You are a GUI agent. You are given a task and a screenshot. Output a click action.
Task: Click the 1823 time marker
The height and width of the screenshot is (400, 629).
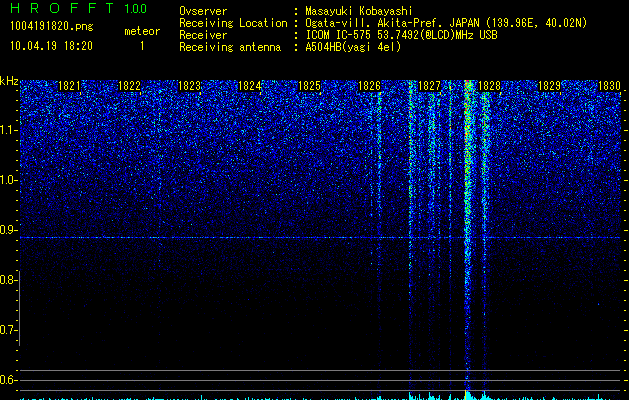[x=189, y=86]
